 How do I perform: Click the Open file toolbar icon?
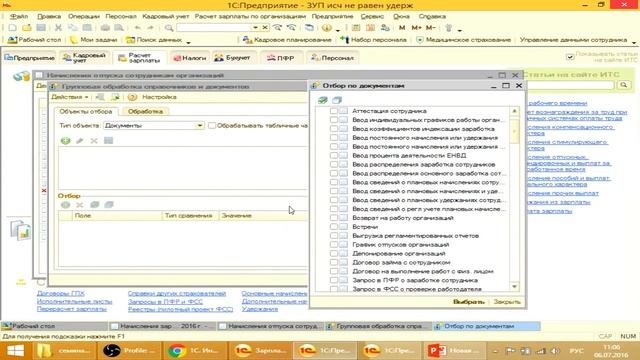pyautogui.click(x=27, y=28)
